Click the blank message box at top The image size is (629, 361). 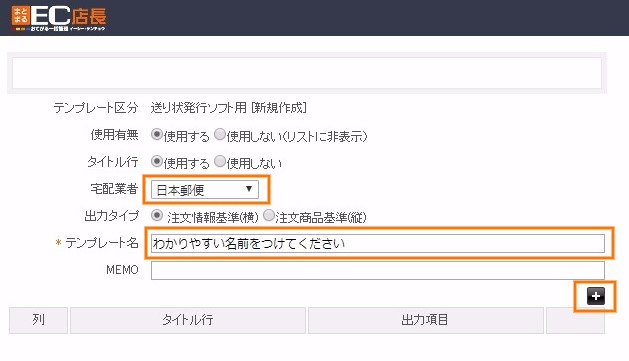307,73
